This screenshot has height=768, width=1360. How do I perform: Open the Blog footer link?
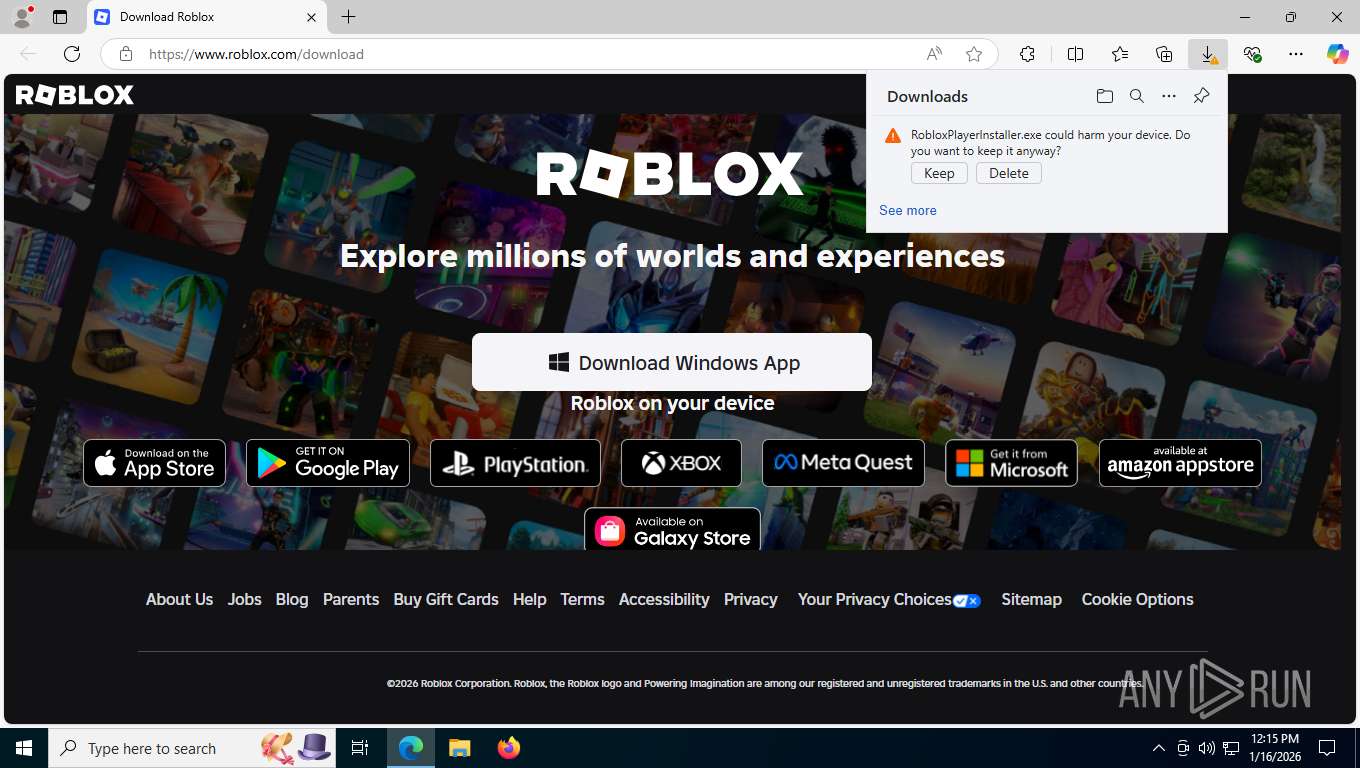(292, 599)
